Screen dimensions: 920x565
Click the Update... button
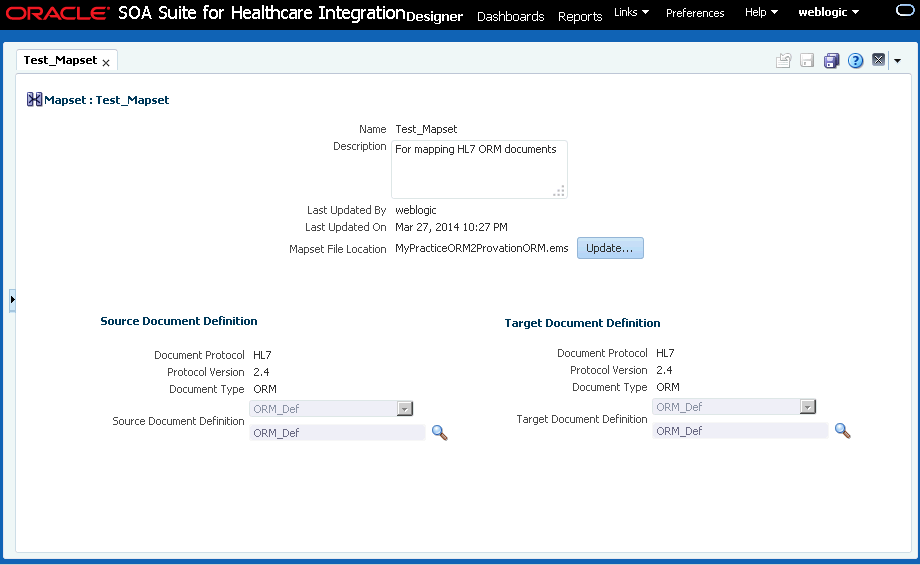610,248
